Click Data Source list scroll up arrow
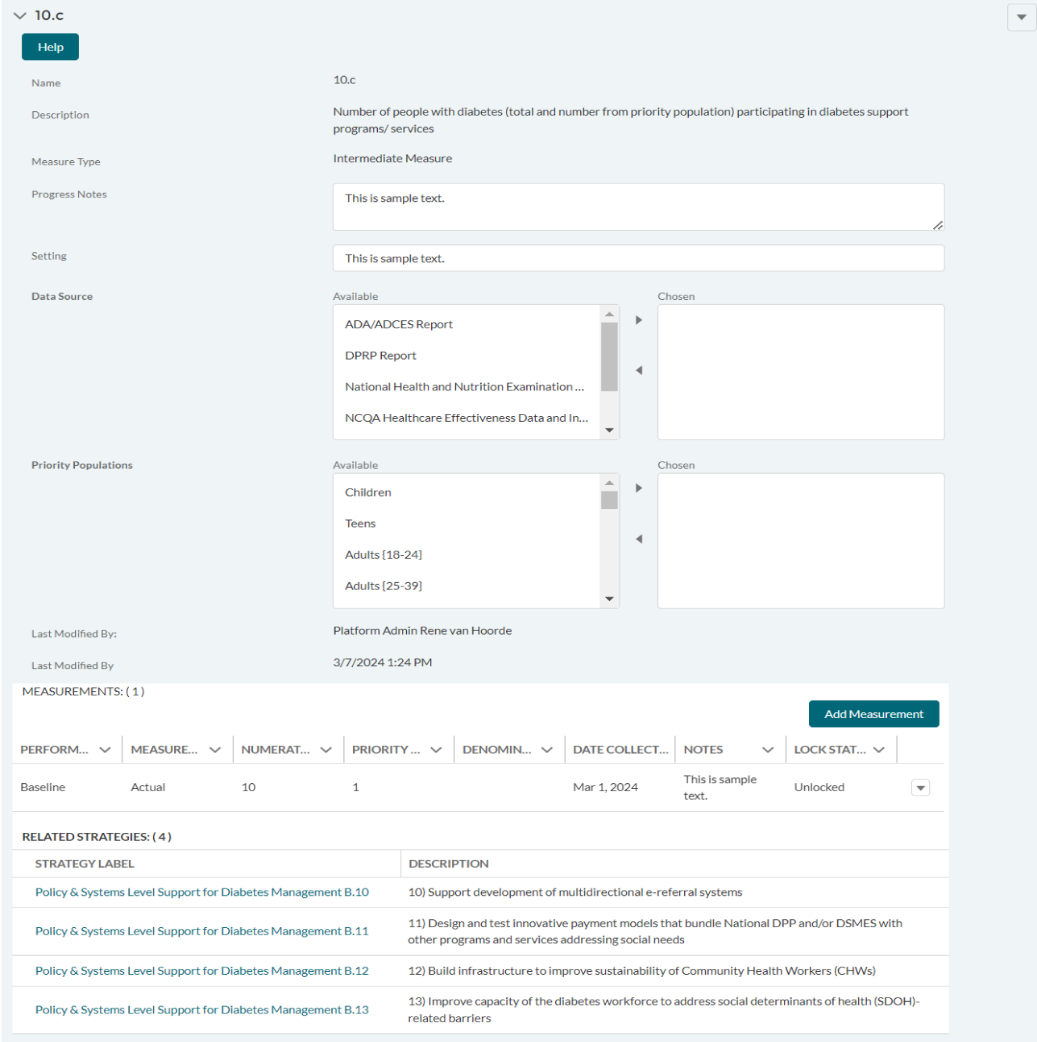 click(609, 314)
